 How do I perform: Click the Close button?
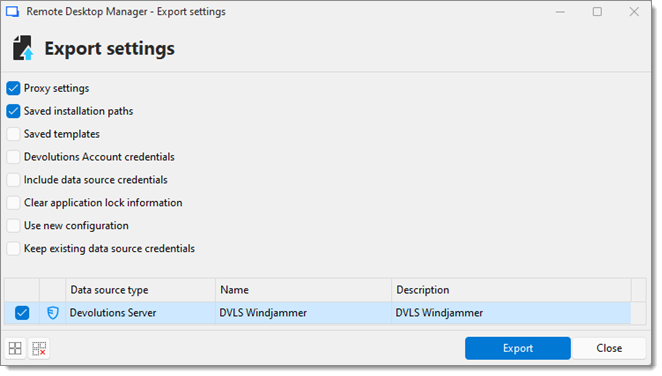pyautogui.click(x=609, y=348)
